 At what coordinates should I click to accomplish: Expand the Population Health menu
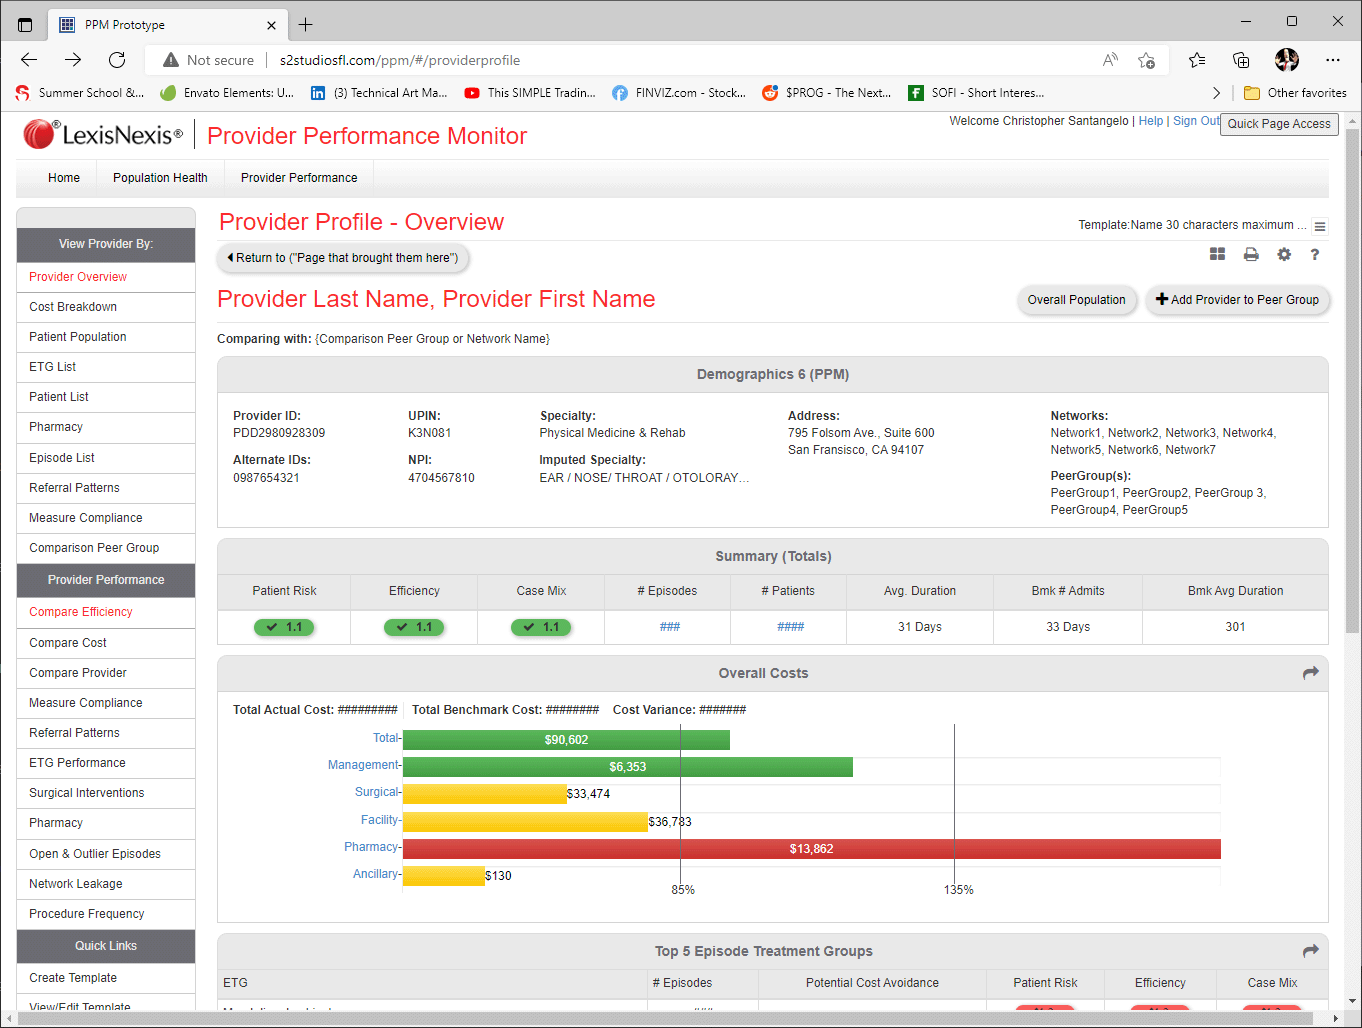(x=160, y=178)
